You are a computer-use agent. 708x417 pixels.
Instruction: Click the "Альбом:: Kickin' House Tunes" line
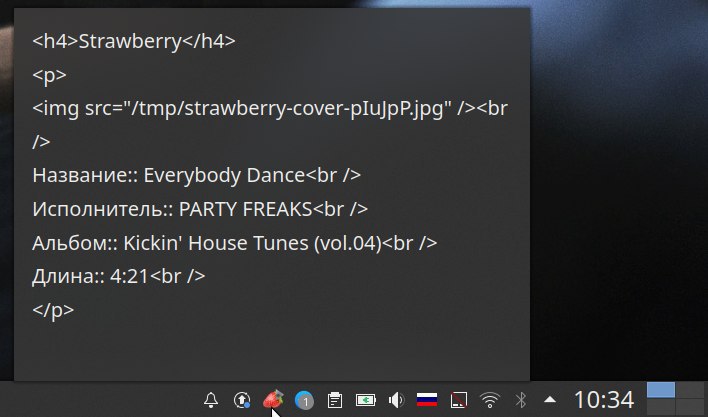(234, 243)
